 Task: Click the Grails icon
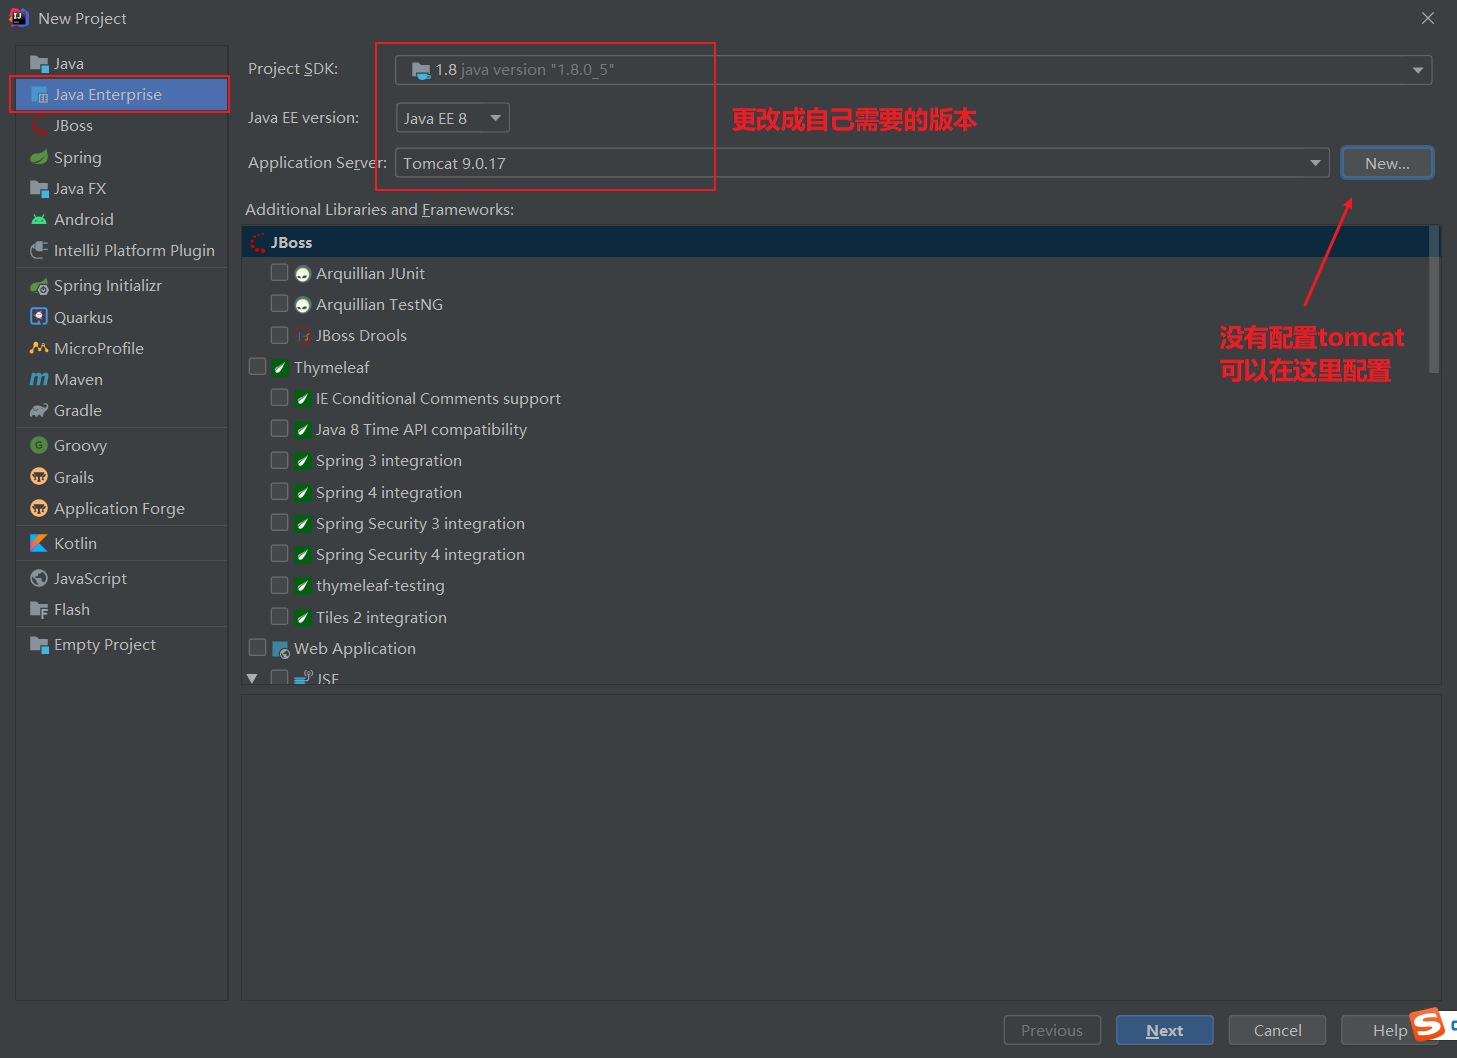coord(39,477)
